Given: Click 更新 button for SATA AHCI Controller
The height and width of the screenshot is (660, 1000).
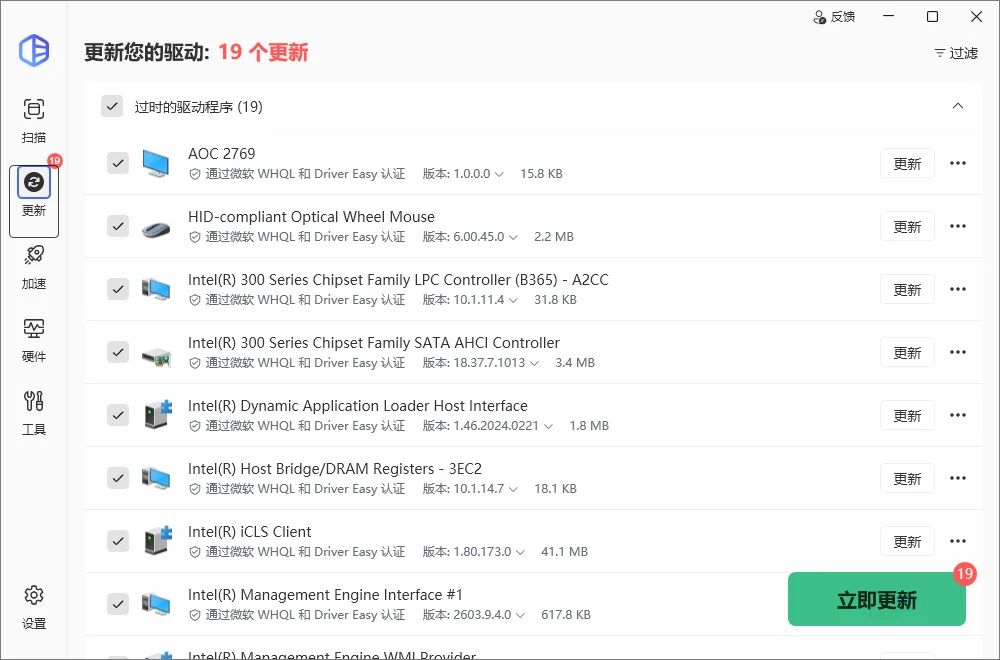Looking at the screenshot, I should click(907, 353).
